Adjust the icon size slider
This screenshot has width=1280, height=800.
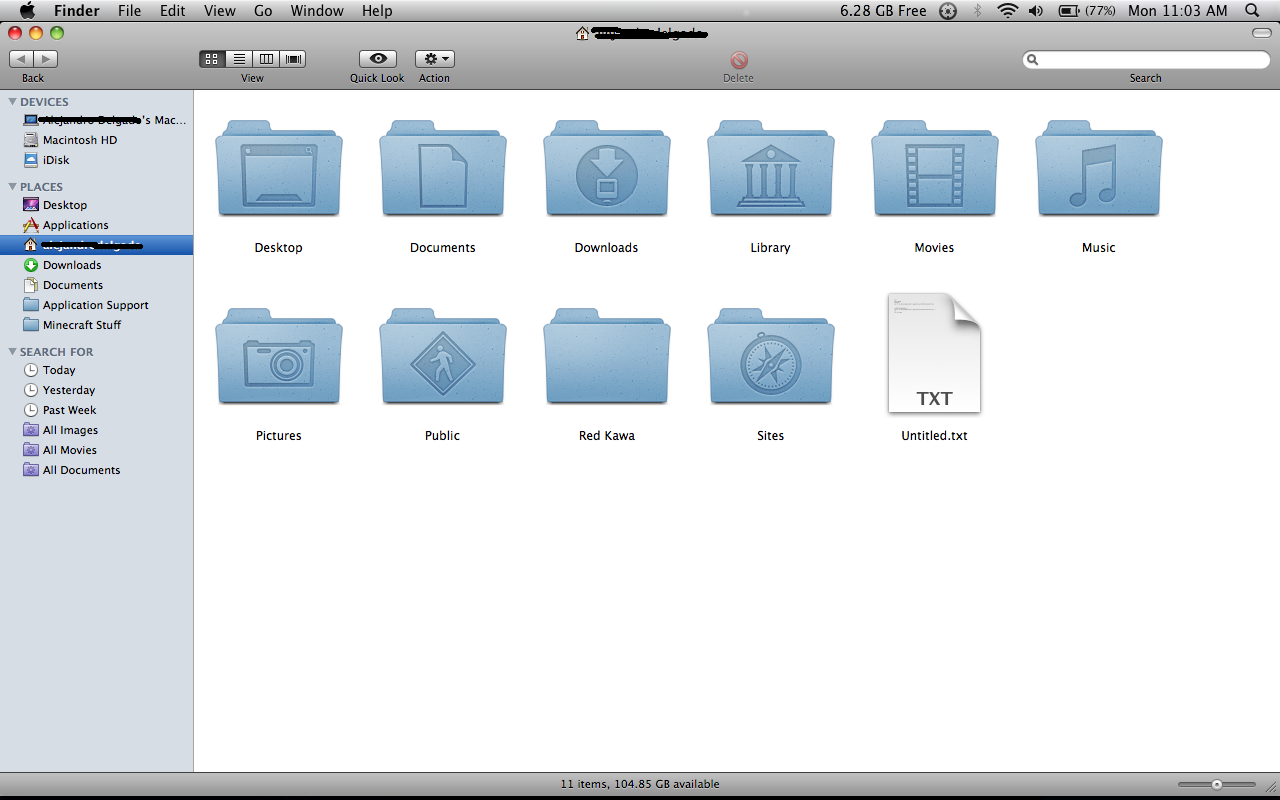tap(1216, 785)
